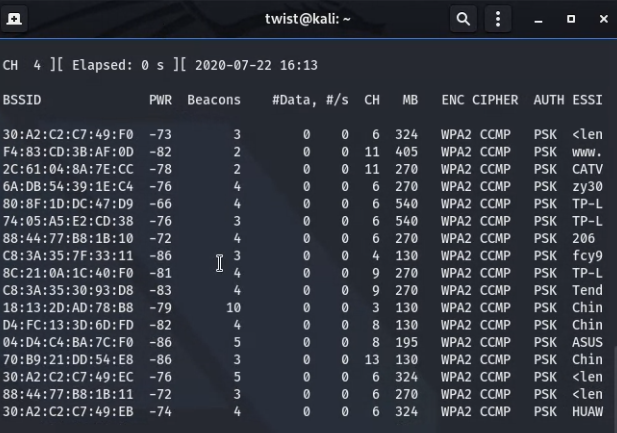Image resolution: width=617 pixels, height=433 pixels.
Task: Click the Tend ESSID entry
Action: pos(587,291)
